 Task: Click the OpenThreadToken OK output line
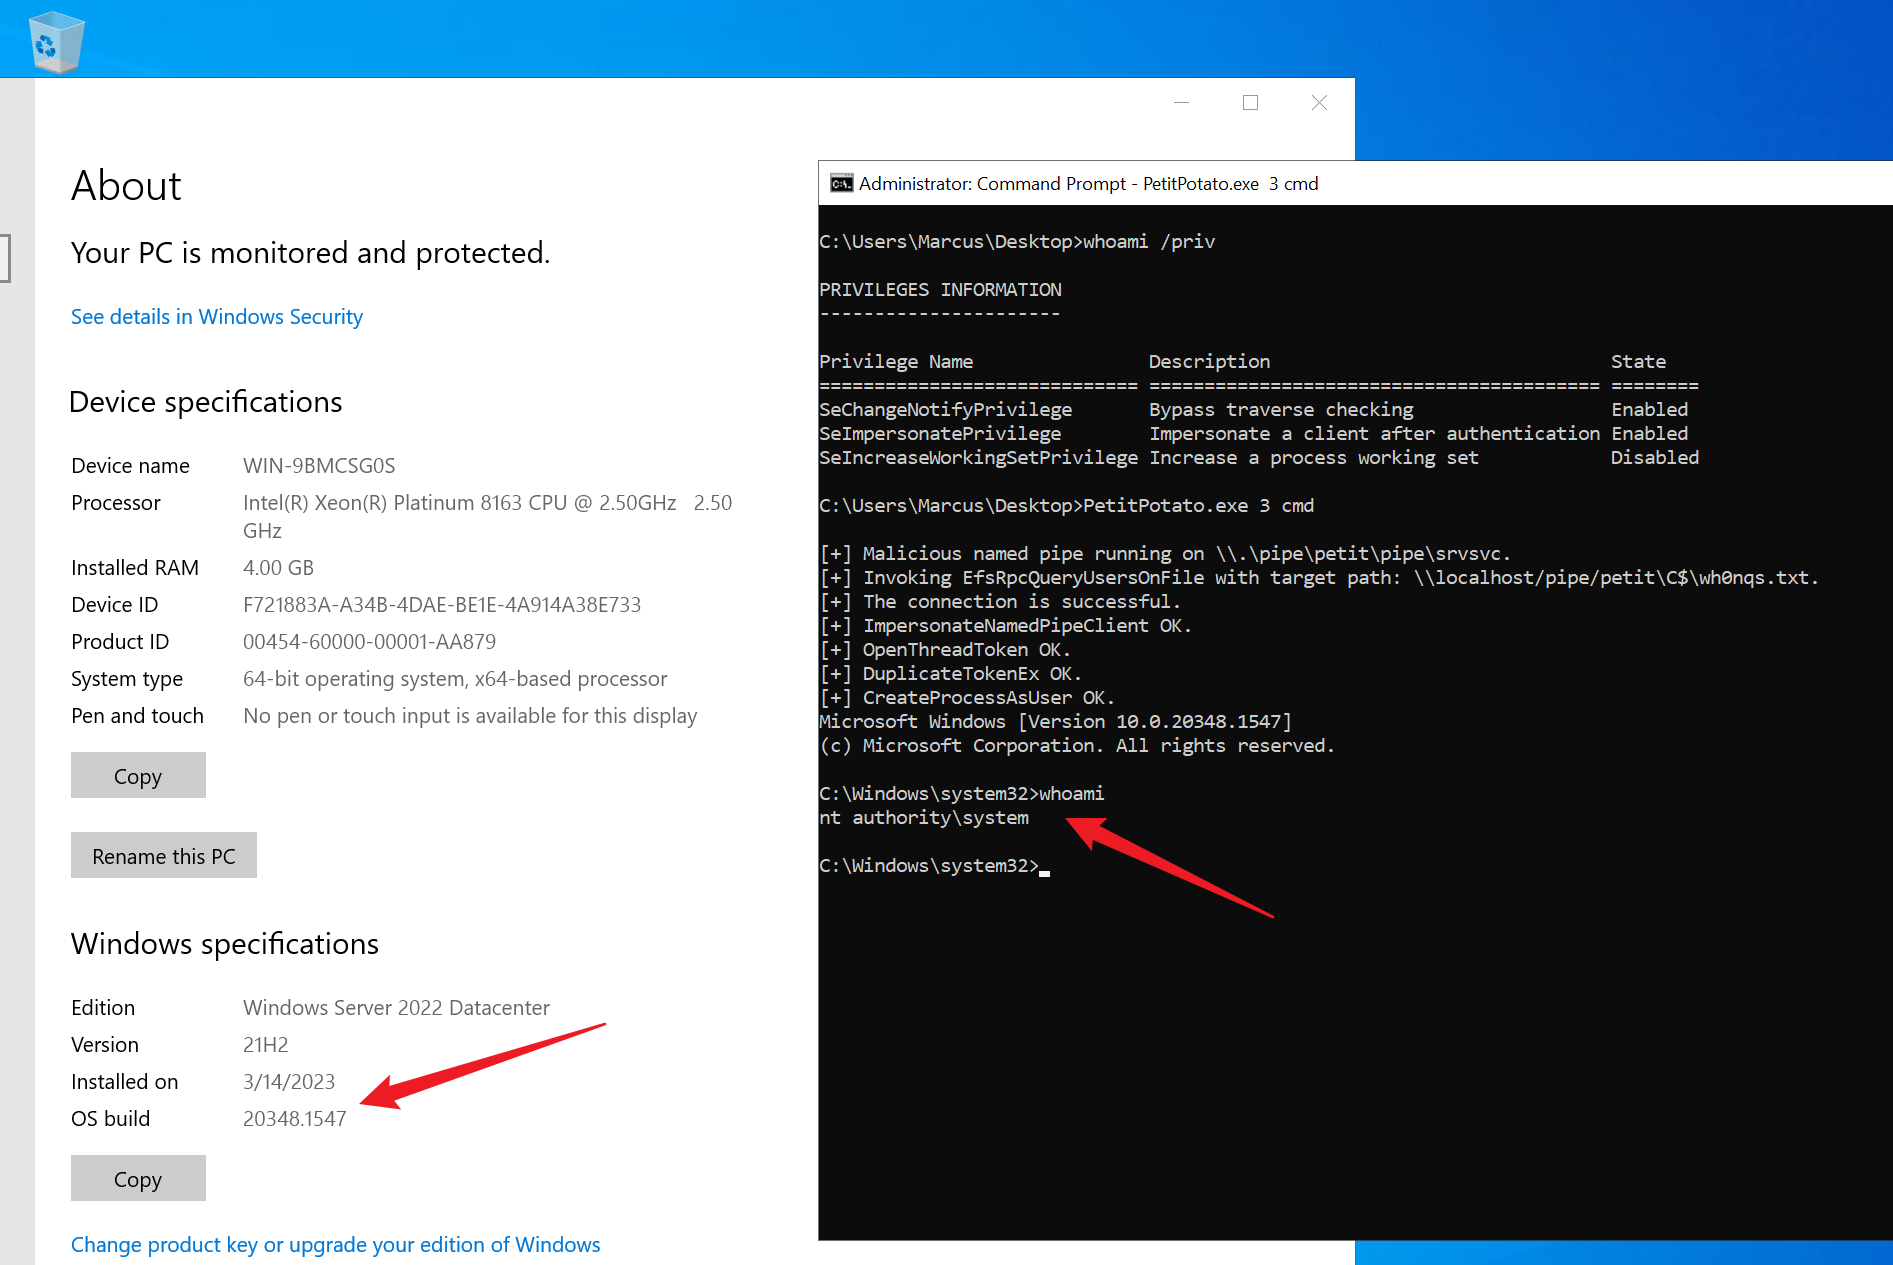[945, 650]
